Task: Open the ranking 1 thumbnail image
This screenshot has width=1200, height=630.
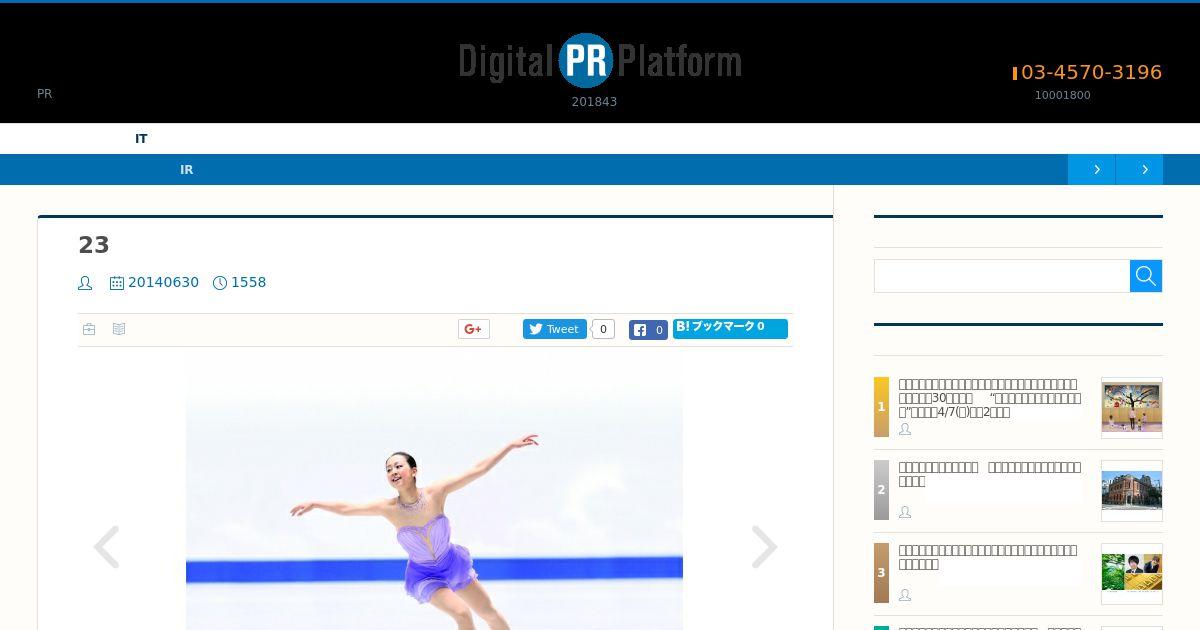Action: tap(1132, 408)
